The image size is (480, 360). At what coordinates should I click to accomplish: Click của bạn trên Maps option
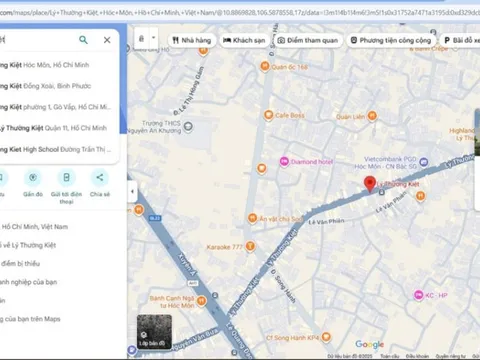pyautogui.click(x=30, y=319)
